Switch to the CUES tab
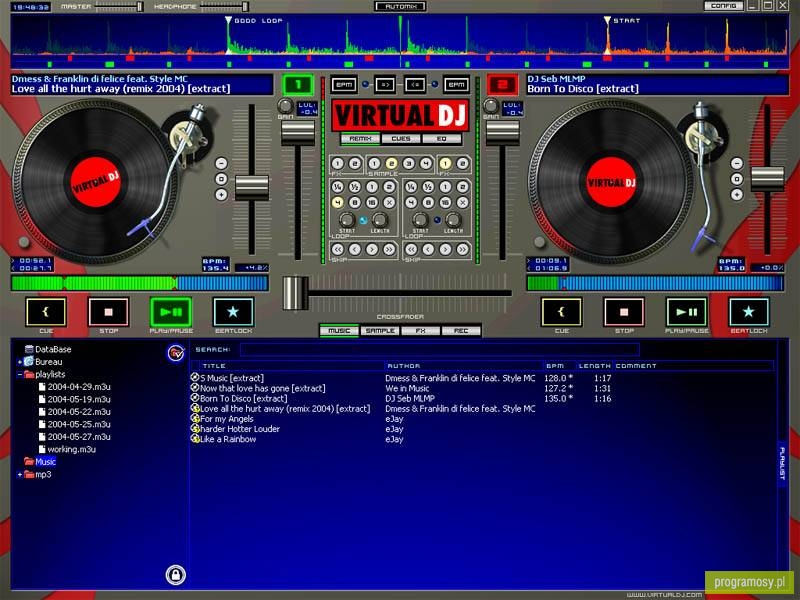Screen dimensions: 800x600 401,139
